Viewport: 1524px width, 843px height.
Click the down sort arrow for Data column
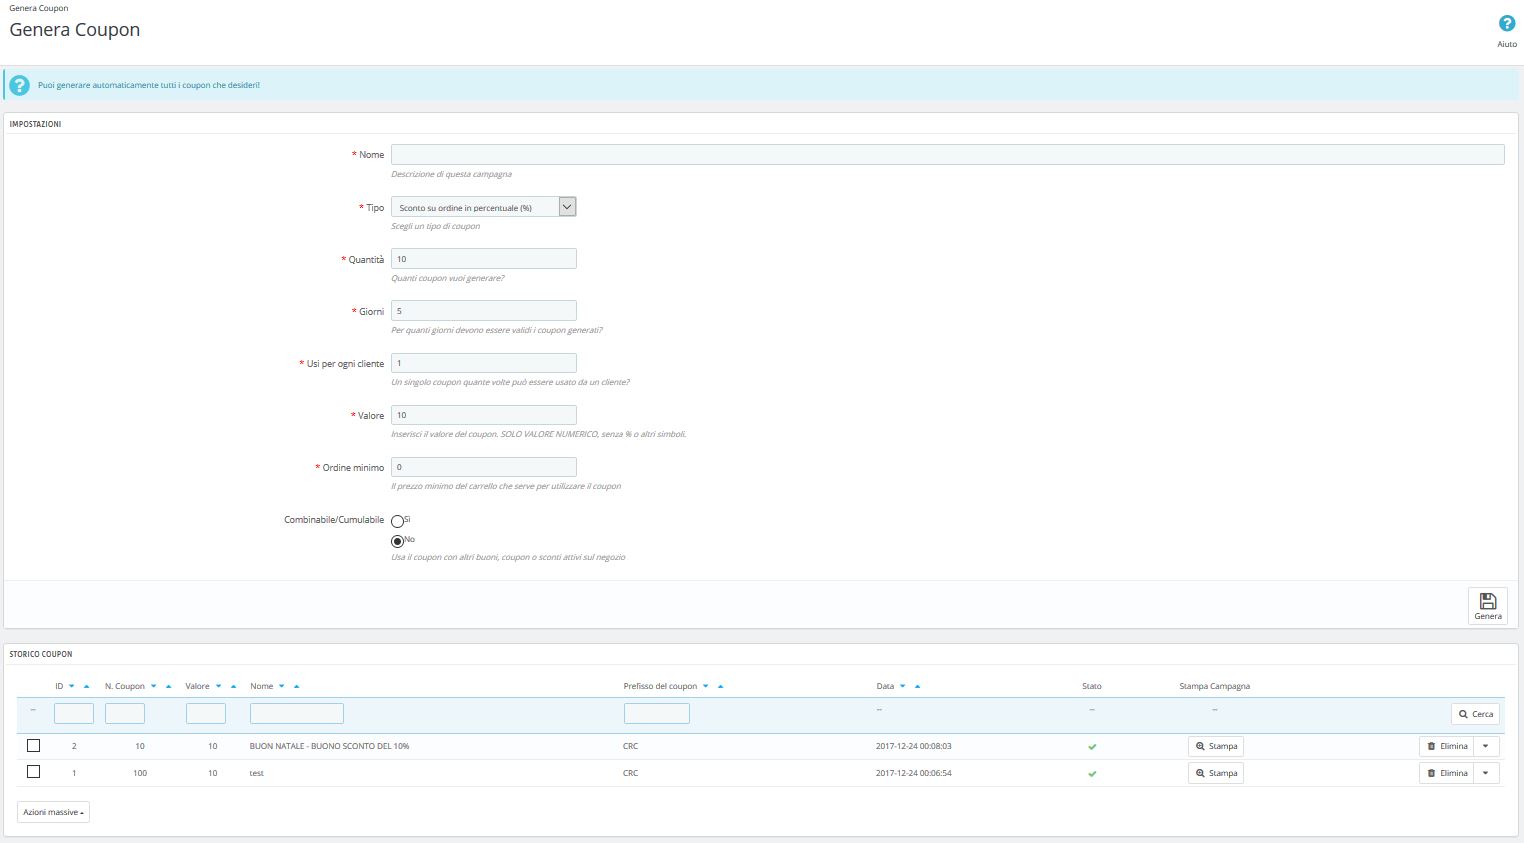(903, 686)
